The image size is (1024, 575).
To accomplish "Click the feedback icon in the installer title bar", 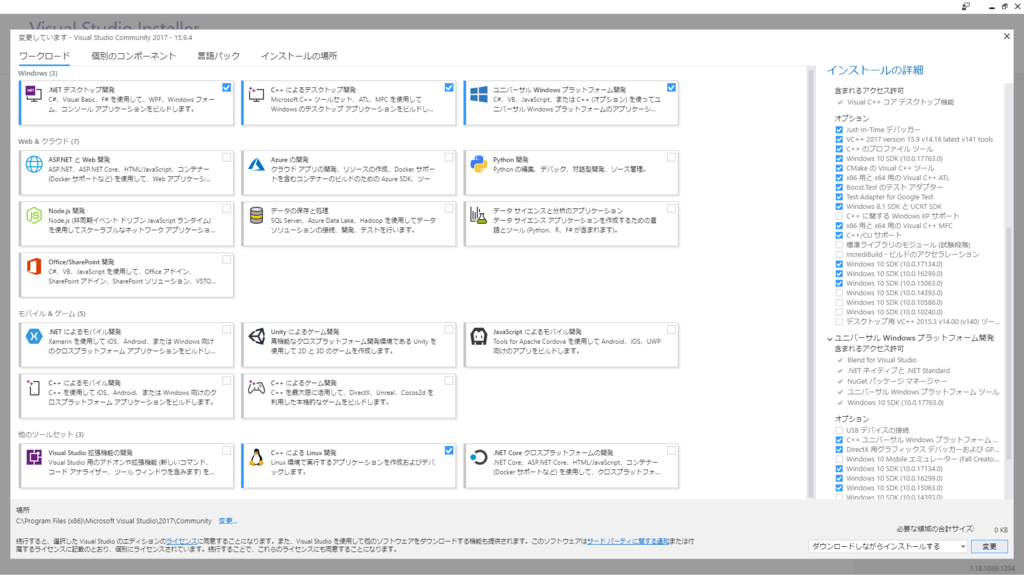I will 966,6.
